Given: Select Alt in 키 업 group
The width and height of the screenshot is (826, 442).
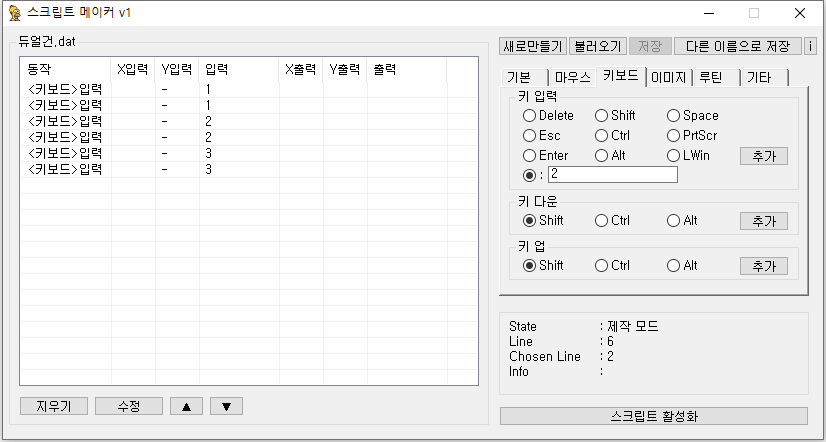Looking at the screenshot, I should click(683, 266).
